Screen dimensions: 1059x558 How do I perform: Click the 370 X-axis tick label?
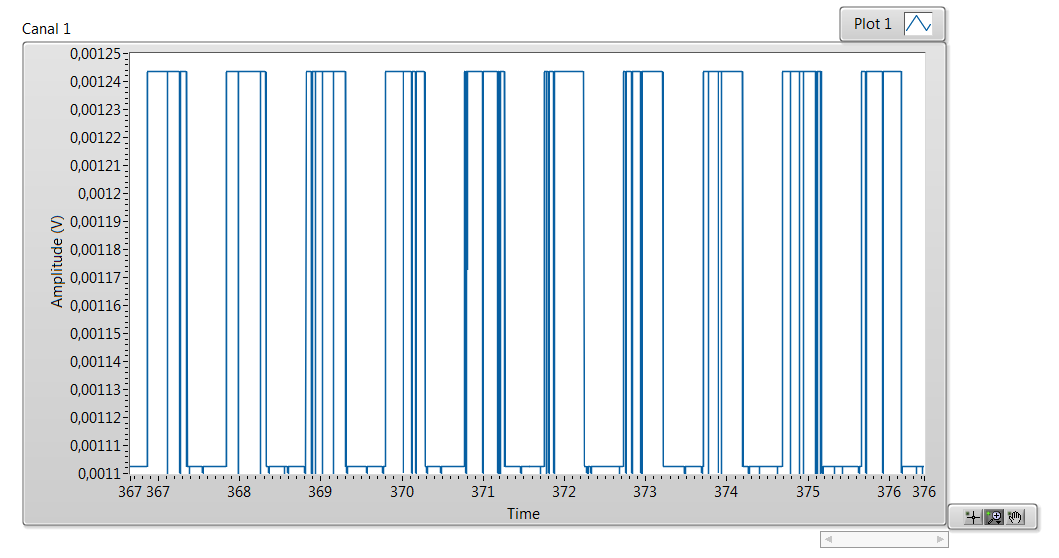[x=402, y=492]
